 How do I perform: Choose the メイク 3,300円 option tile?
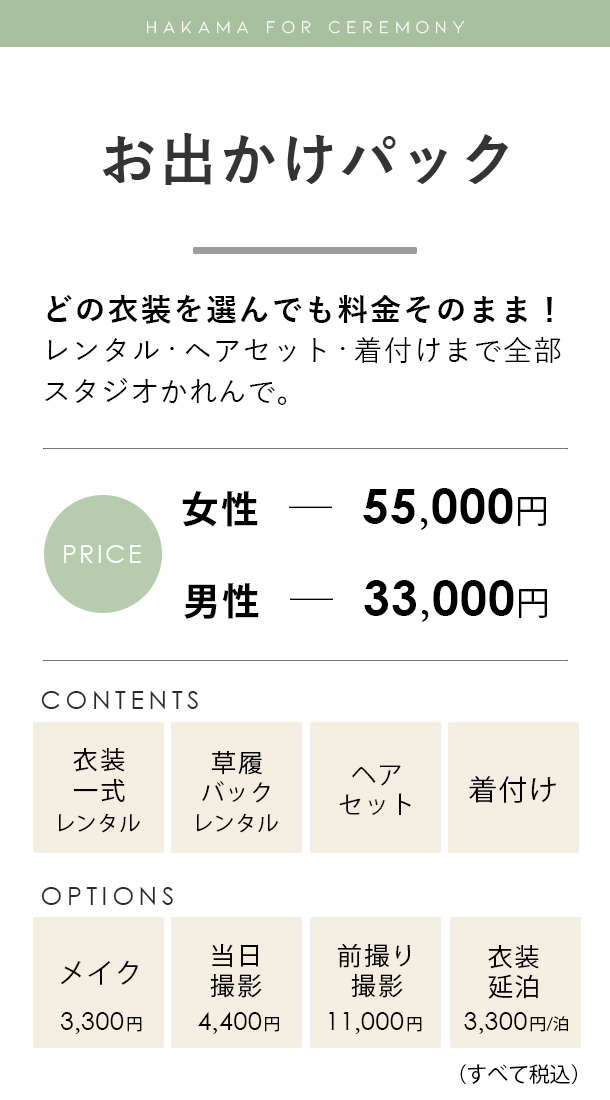pyautogui.click(x=98, y=982)
